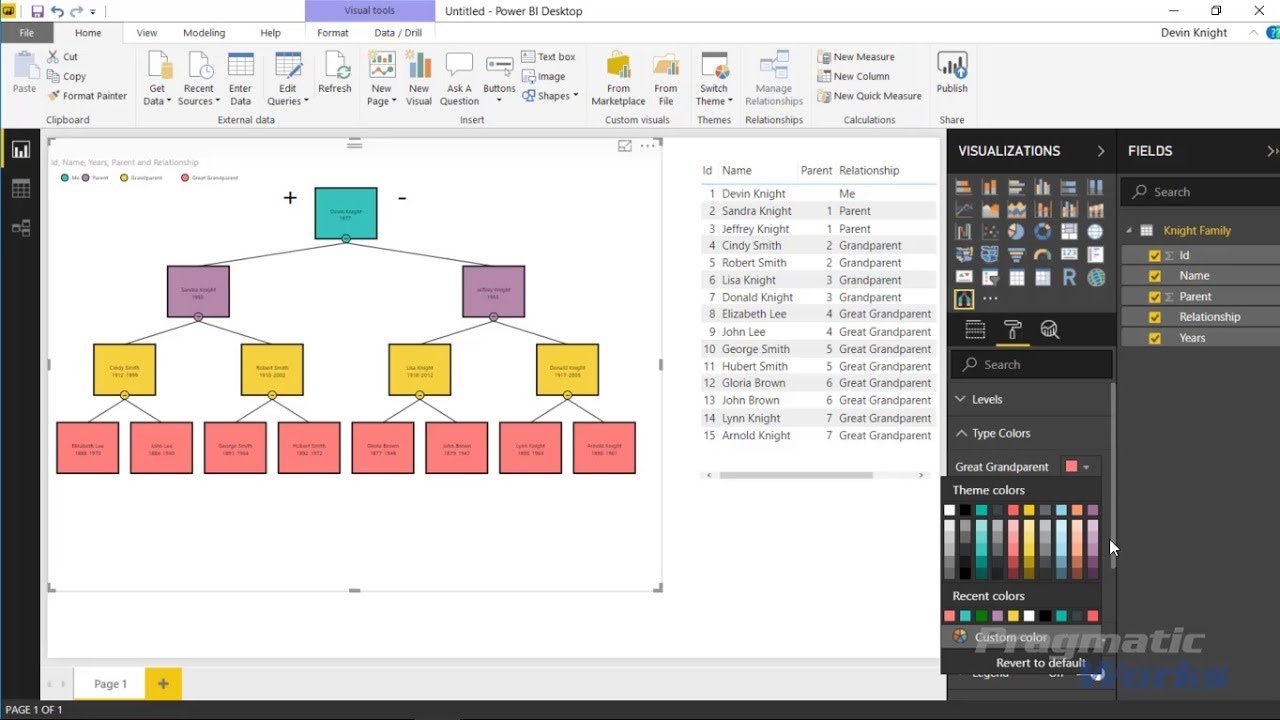Click Manage Relationships
1280x720 pixels.
(774, 78)
